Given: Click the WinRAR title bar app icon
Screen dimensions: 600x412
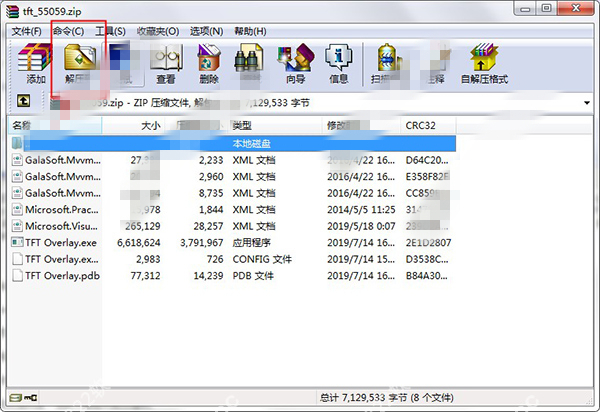Looking at the screenshot, I should coord(12,11).
